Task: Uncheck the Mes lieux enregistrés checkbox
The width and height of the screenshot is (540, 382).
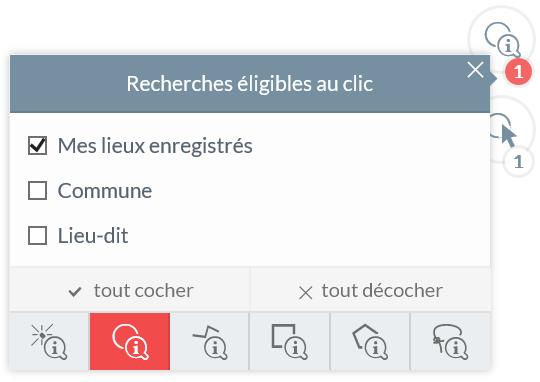Action: click(38, 146)
